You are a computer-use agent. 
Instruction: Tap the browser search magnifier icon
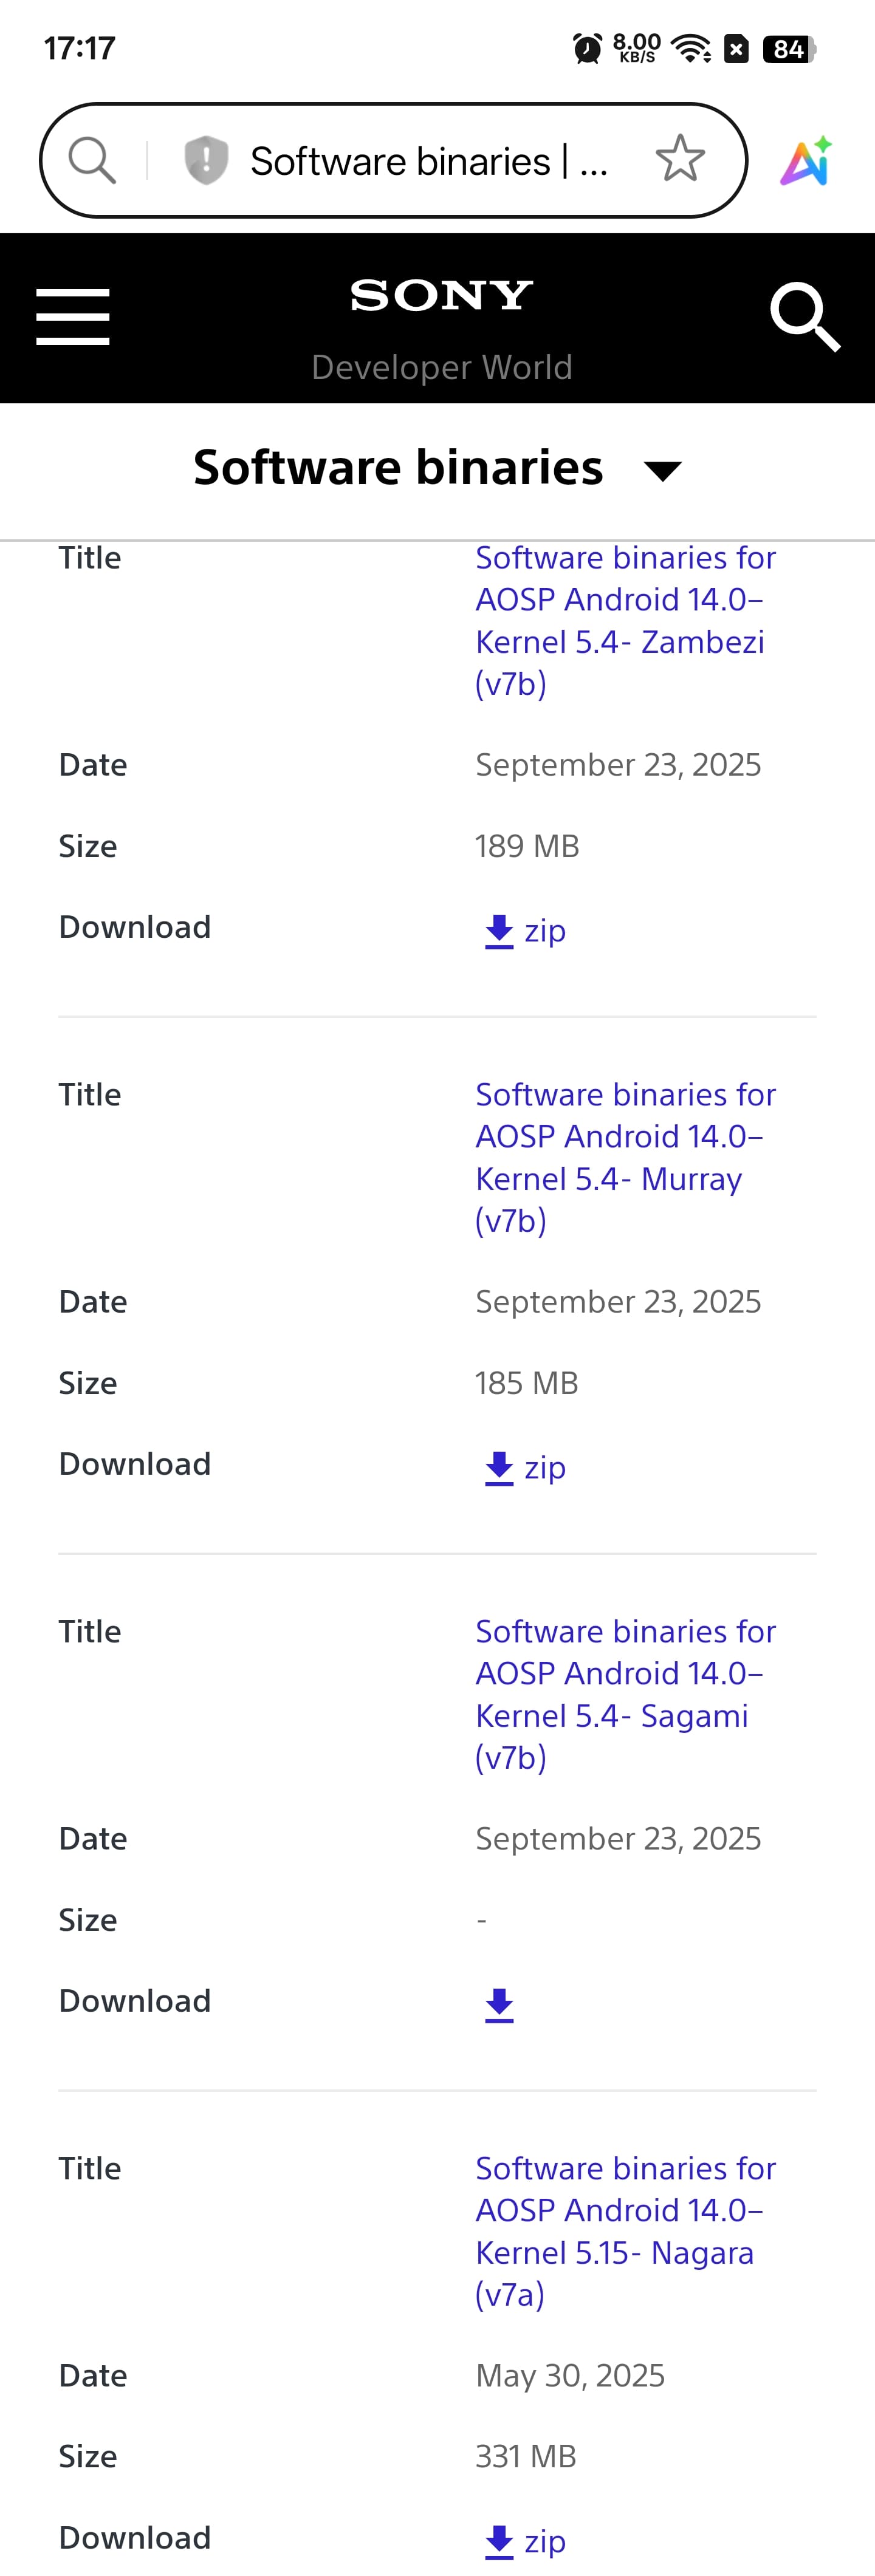coord(92,160)
